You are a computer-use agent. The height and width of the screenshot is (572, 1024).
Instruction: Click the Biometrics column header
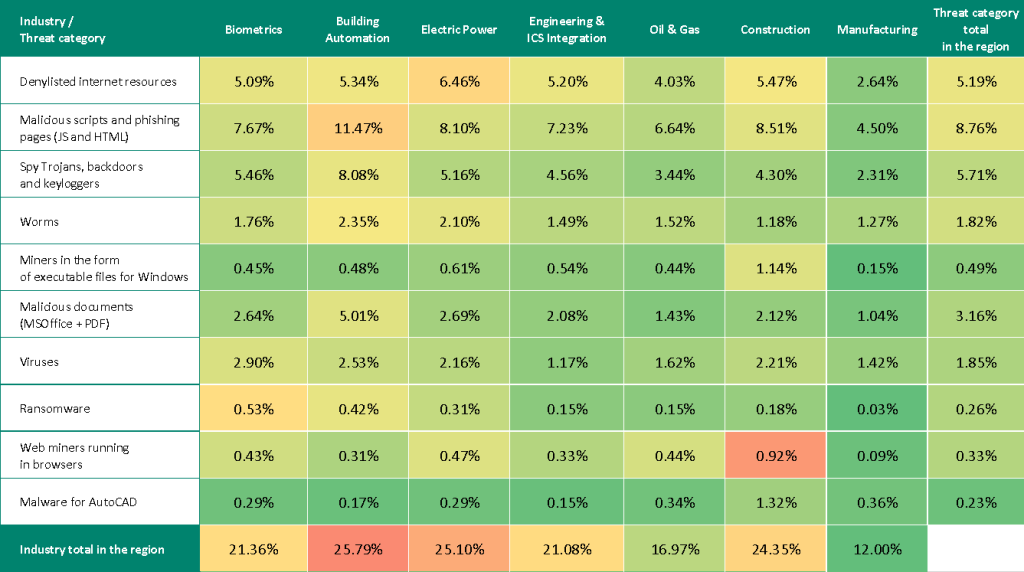pos(253,30)
